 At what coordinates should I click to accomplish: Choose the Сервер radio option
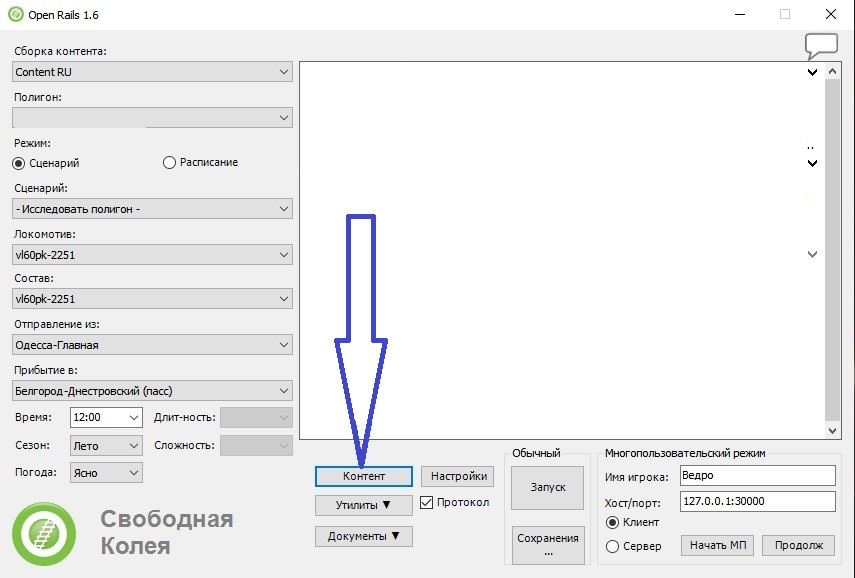pyautogui.click(x=613, y=546)
